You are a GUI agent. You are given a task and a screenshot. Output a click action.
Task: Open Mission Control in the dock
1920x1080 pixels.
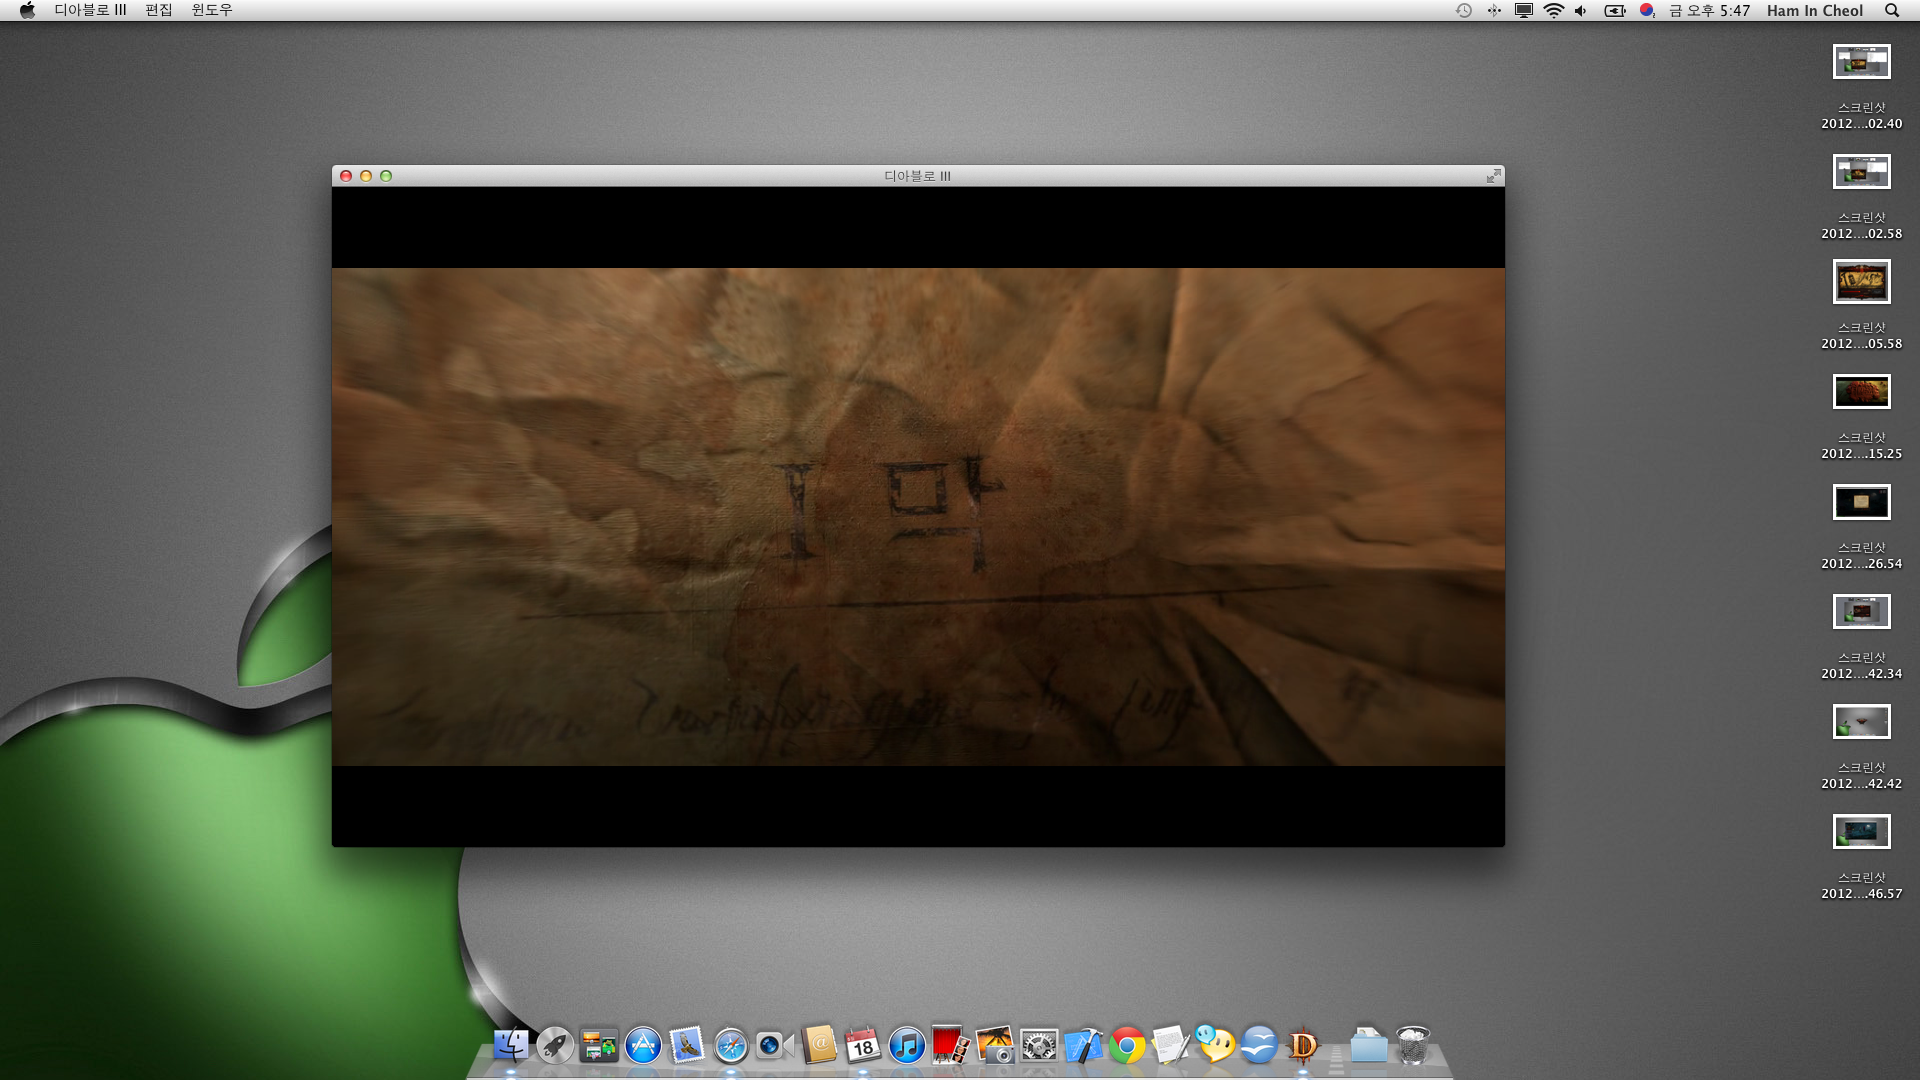point(599,1046)
